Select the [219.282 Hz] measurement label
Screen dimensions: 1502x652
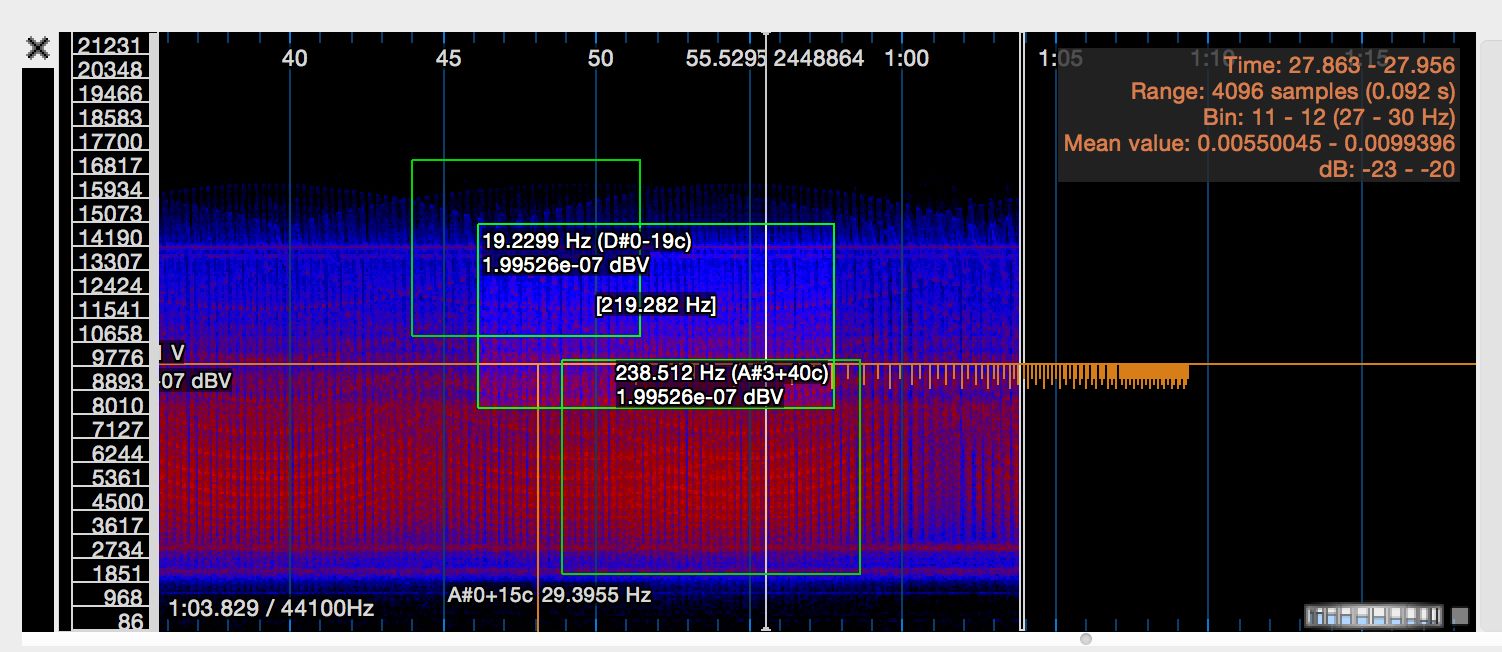655,305
